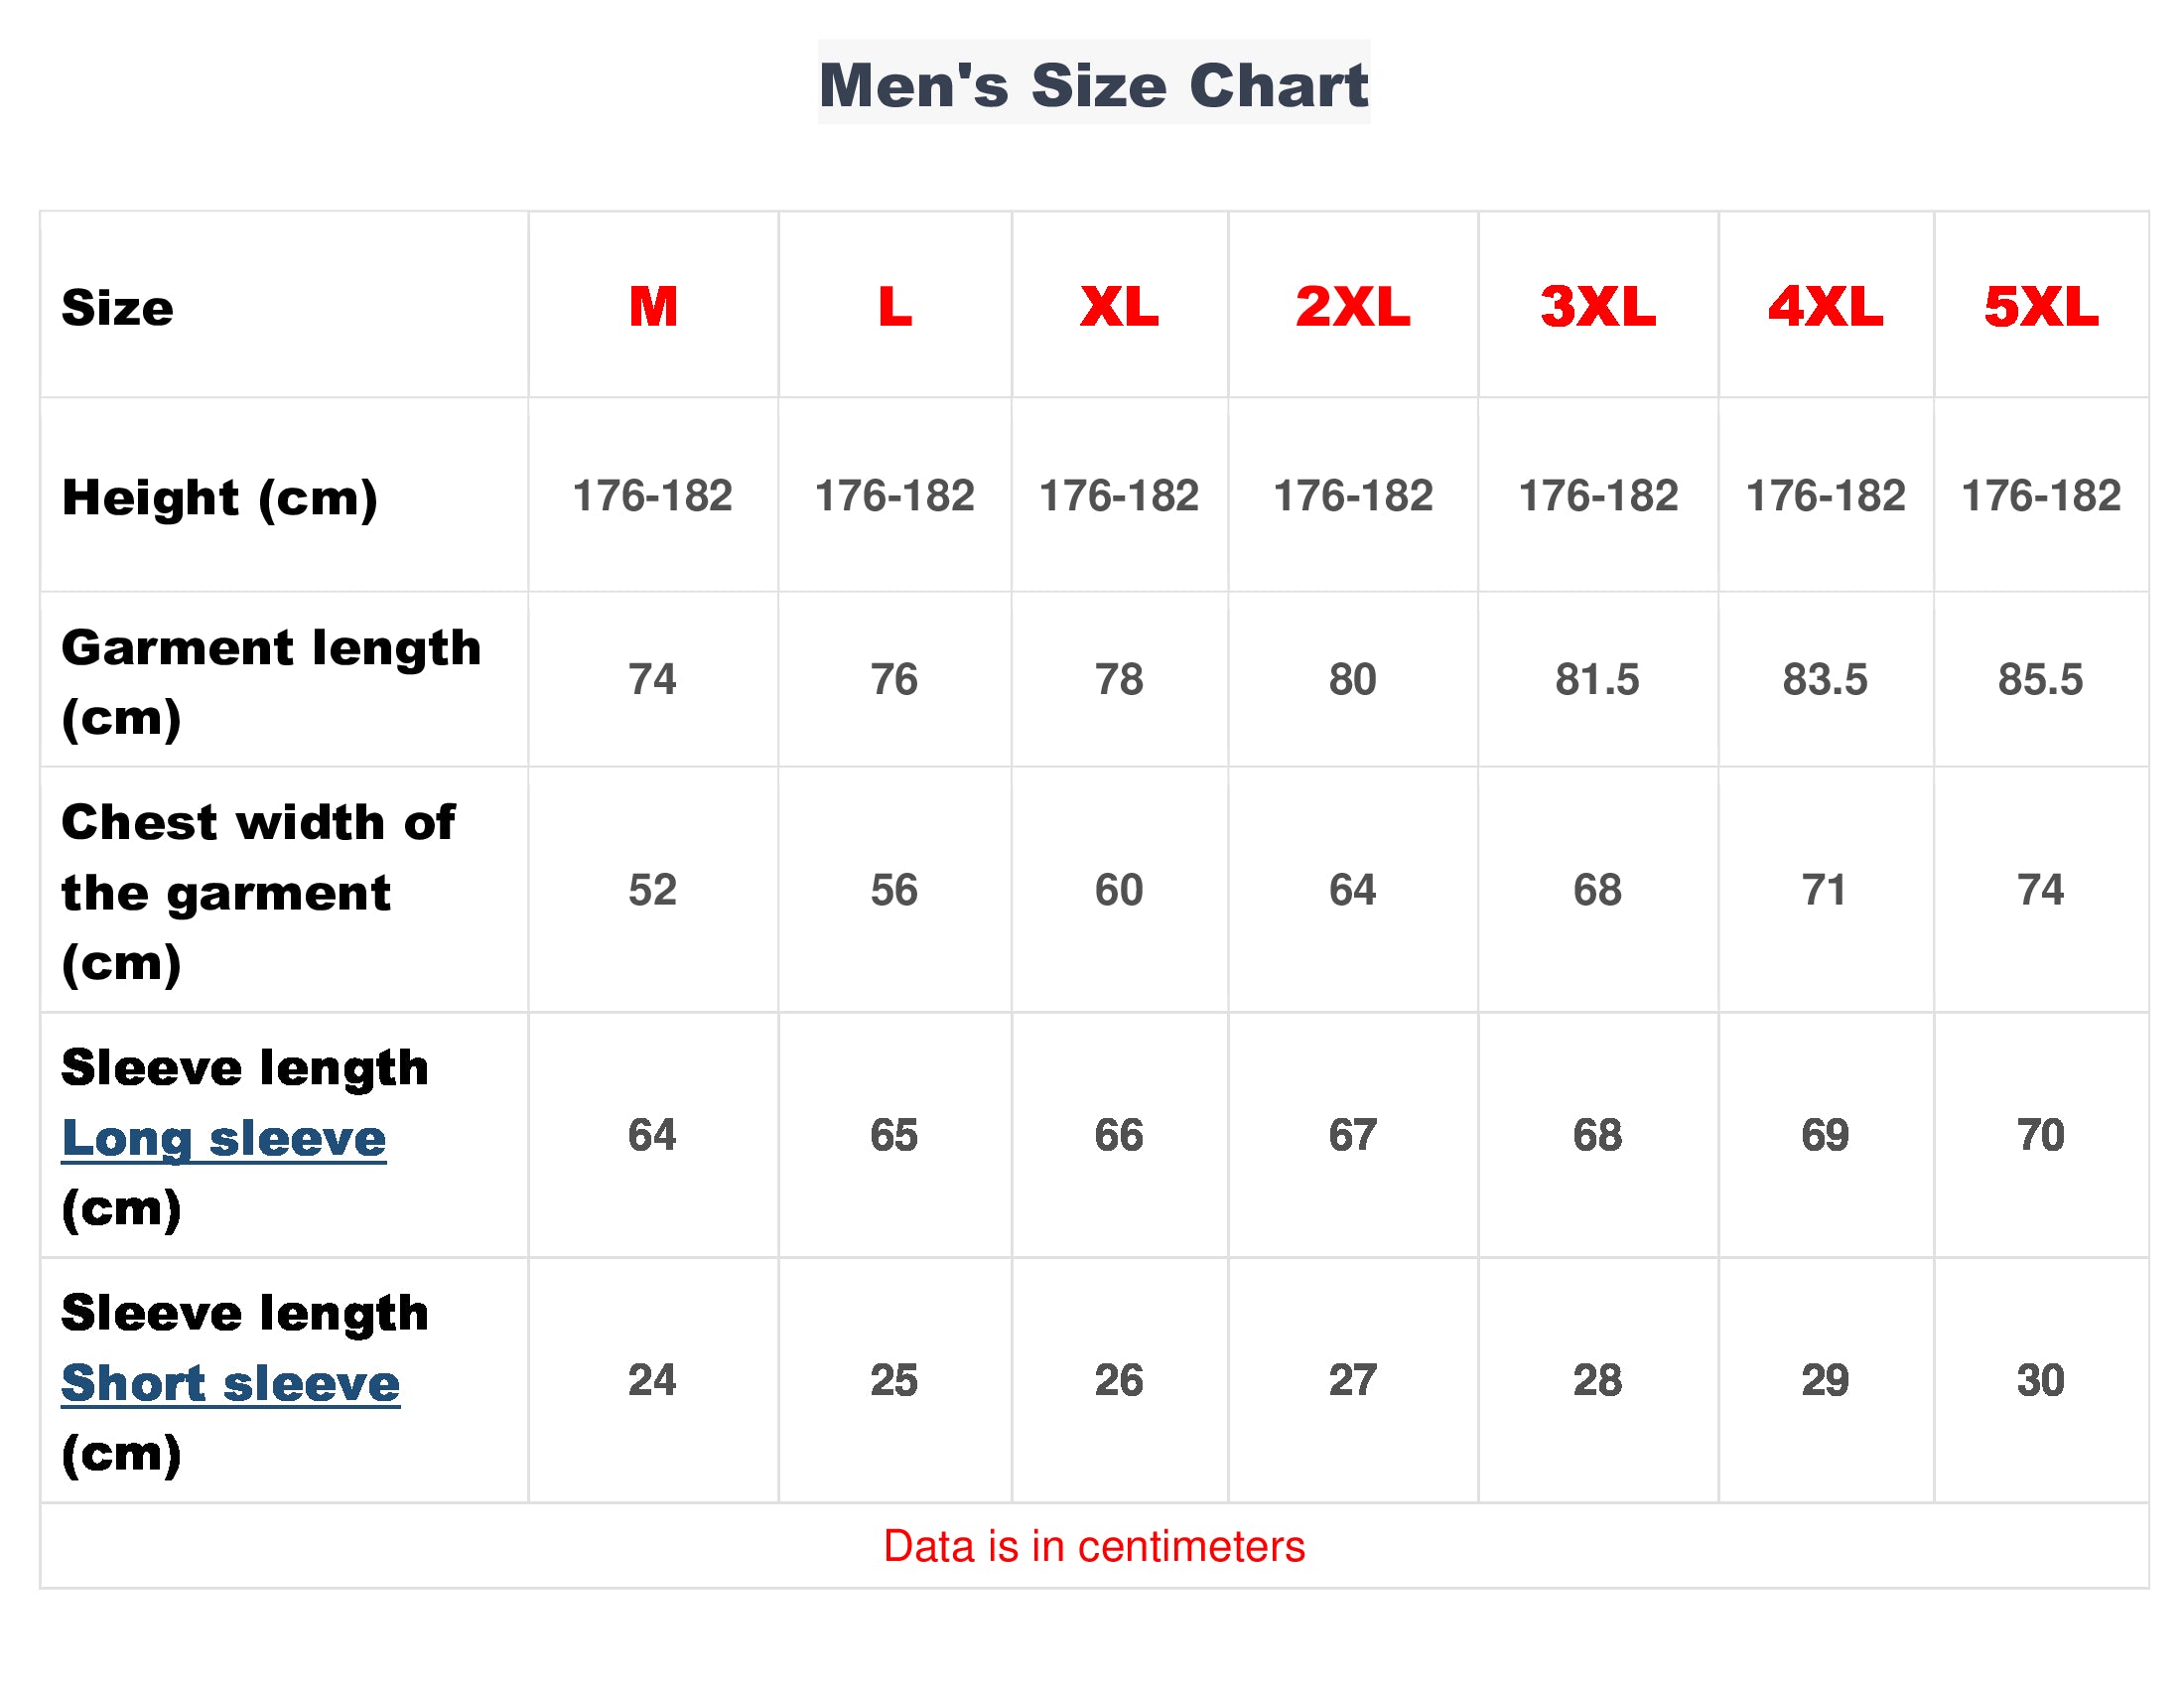
Task: Select the 3XL size column header
Action: click(x=1597, y=307)
